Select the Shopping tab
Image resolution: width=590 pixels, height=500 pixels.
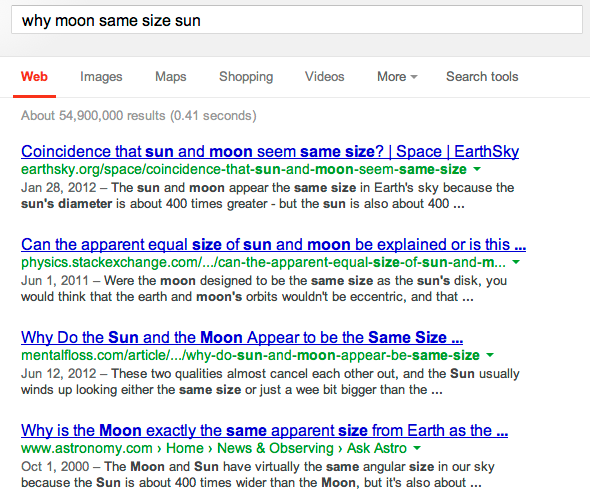tap(246, 76)
